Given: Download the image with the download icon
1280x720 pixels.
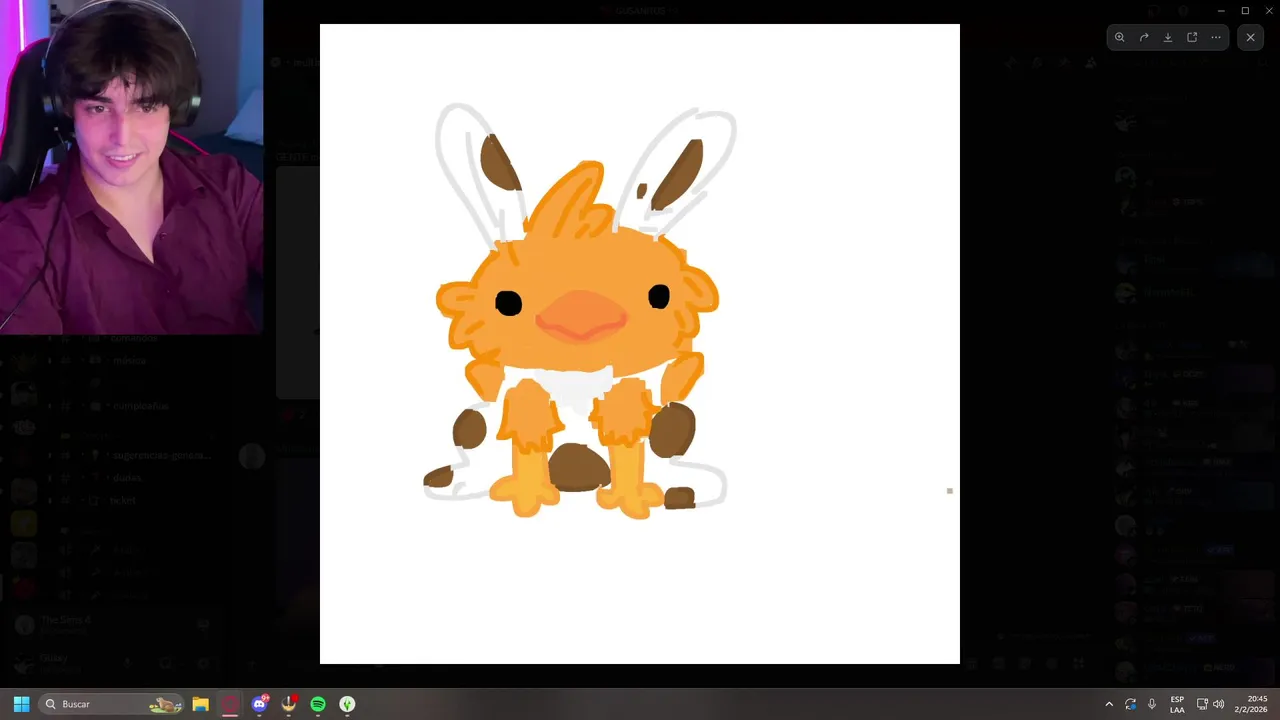Looking at the screenshot, I should [1168, 37].
